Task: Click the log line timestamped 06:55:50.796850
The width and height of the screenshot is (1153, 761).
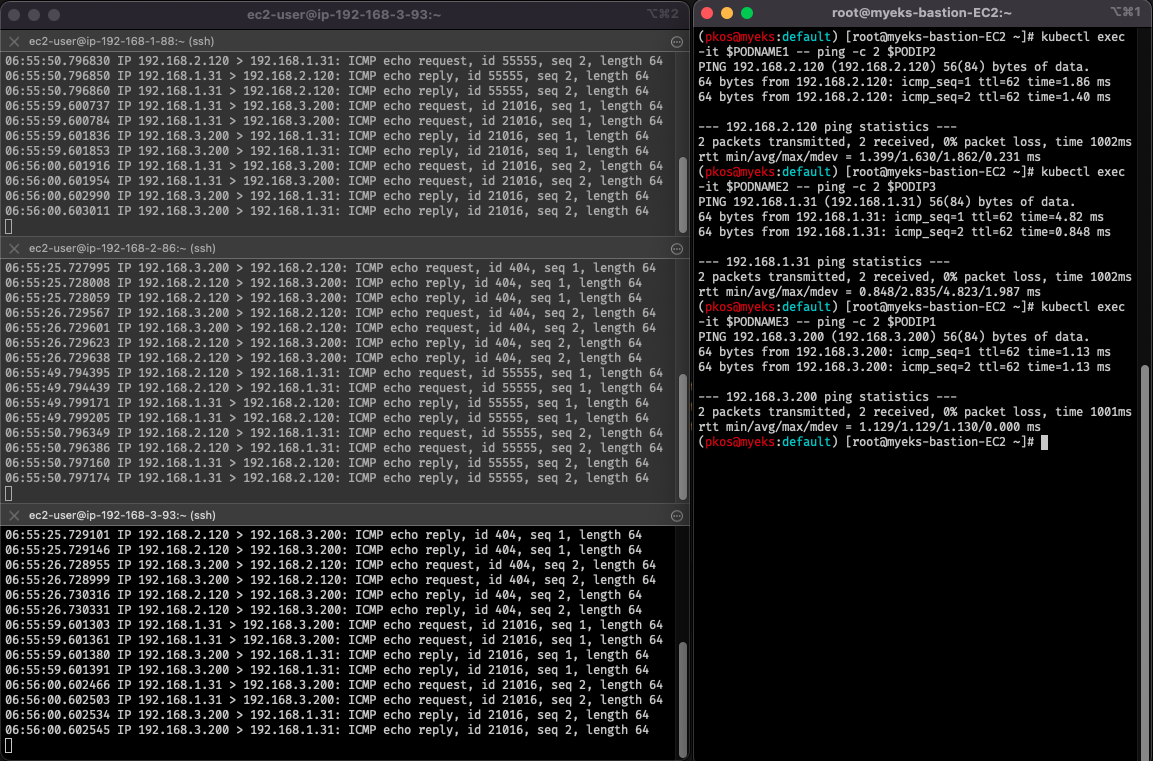Action: point(327,76)
